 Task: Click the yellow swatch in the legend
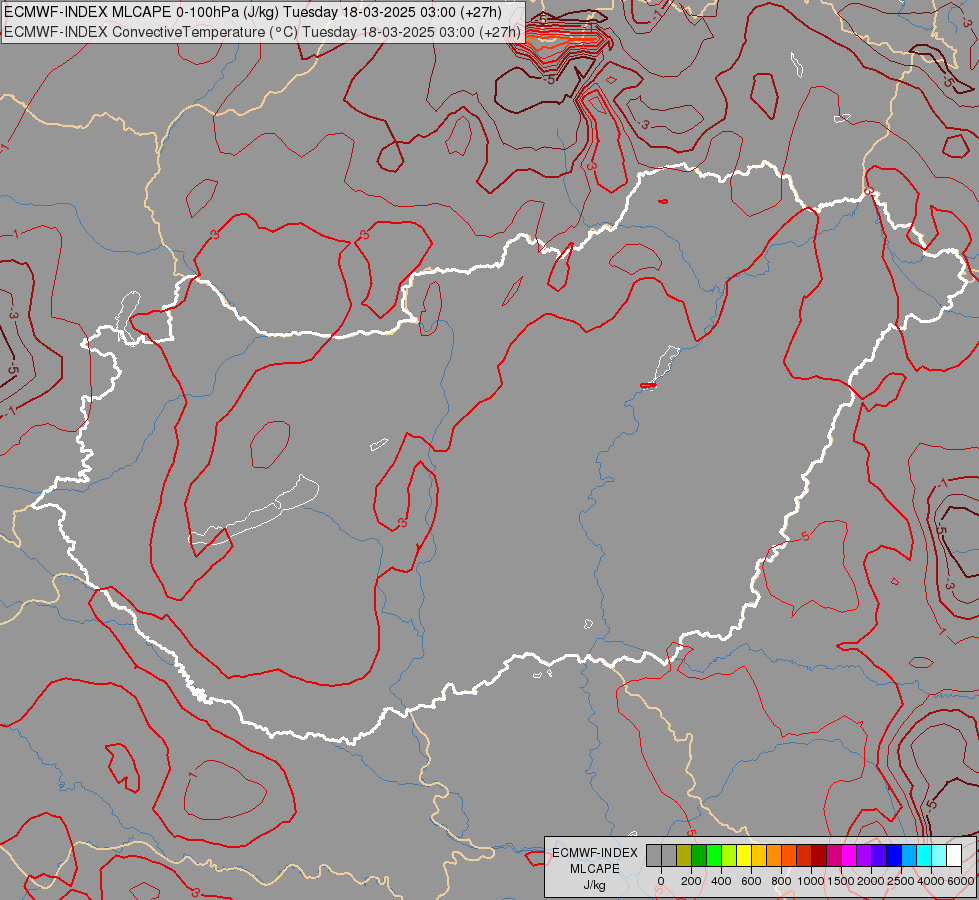point(744,855)
